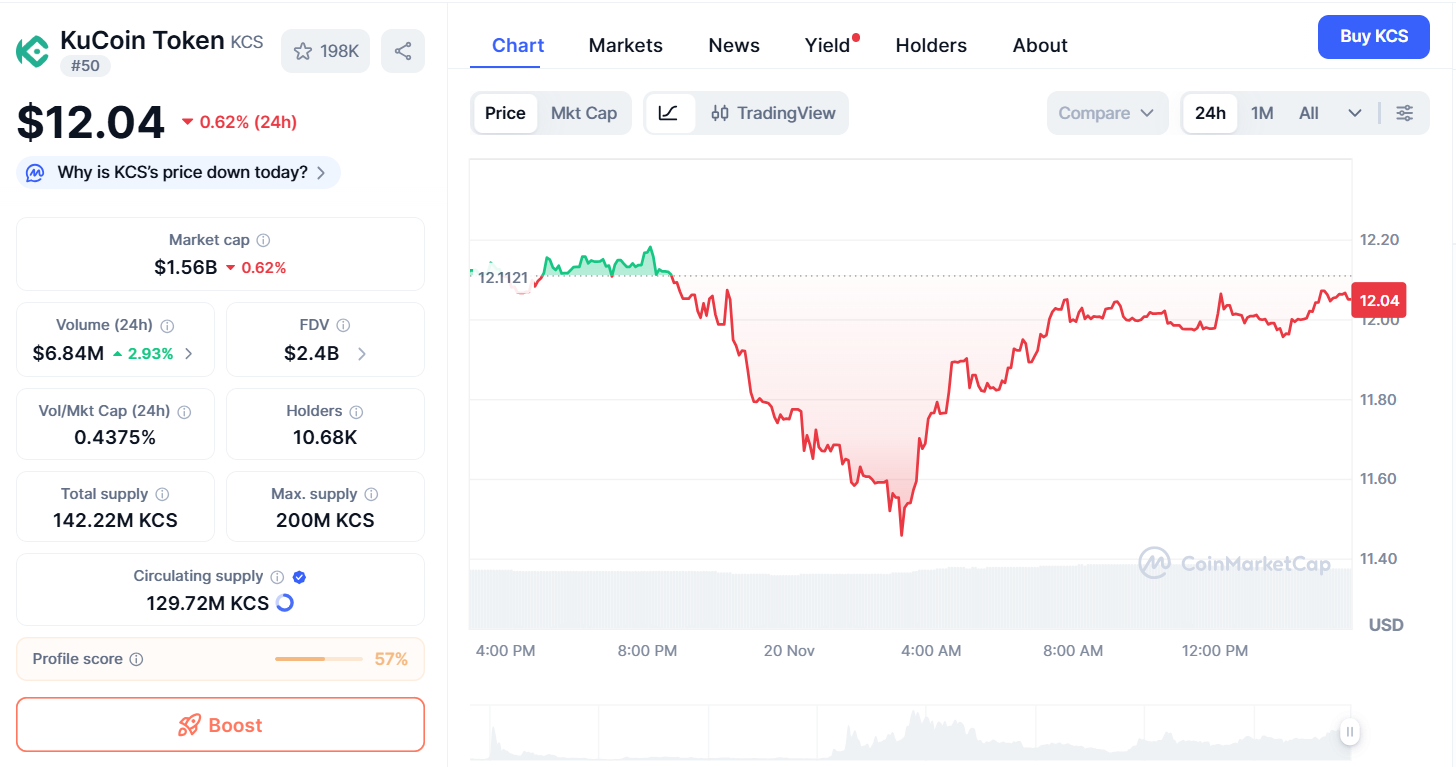Click the Buy KCS button
The width and height of the screenshot is (1456, 767).
pos(1373,37)
